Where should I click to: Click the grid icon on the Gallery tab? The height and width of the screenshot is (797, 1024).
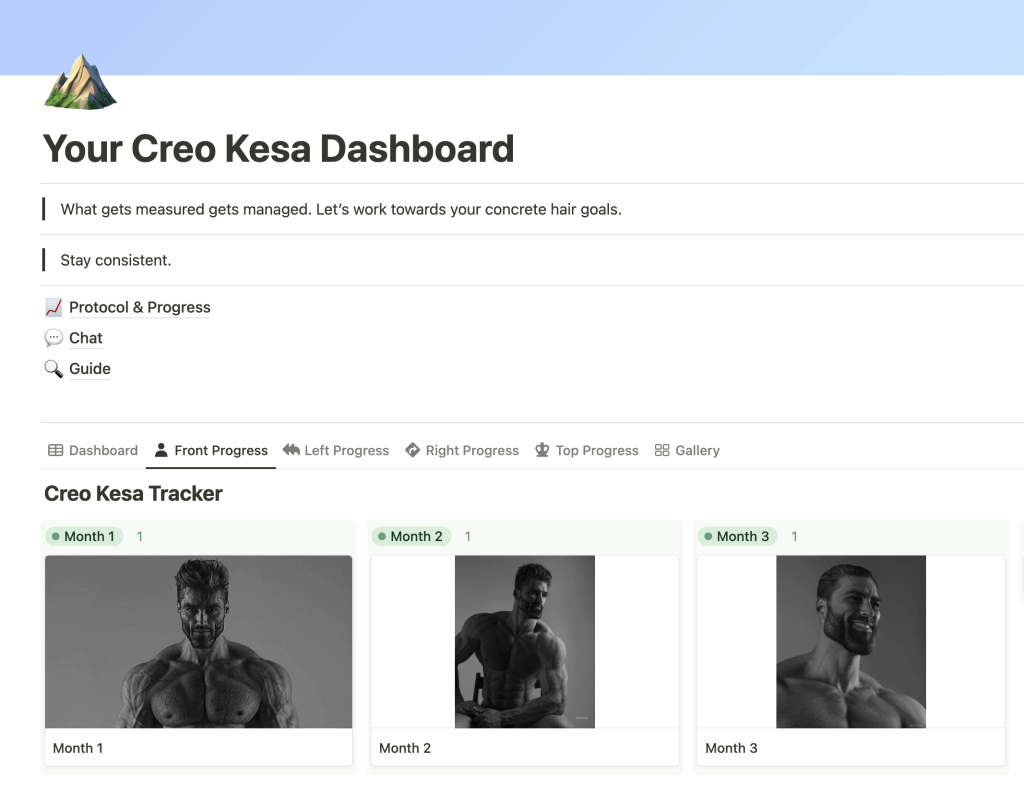[662, 450]
